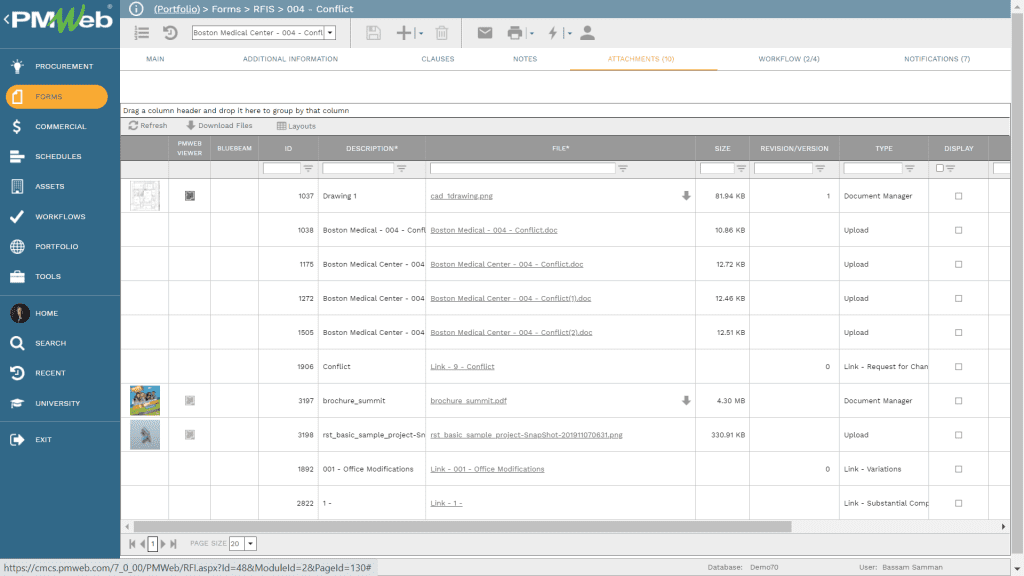Delete record with trash icon
1024x576 pixels.
click(441, 33)
